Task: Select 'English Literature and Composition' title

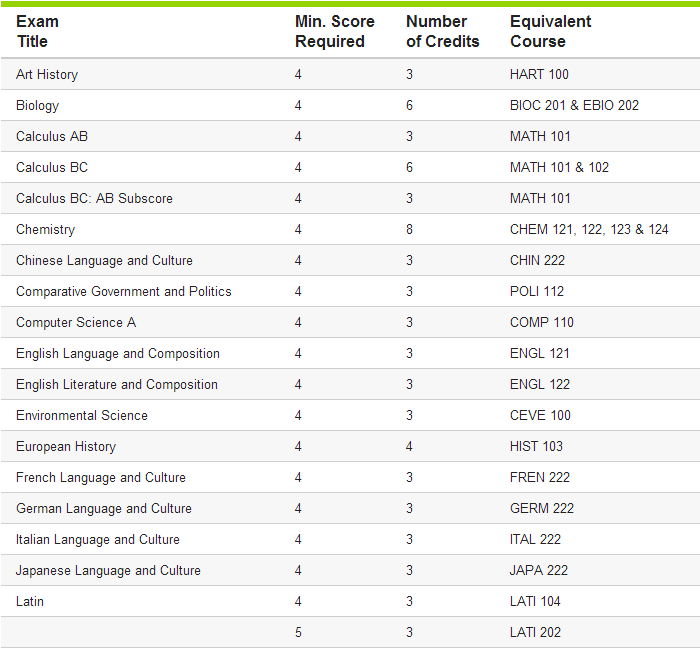Action: click(x=117, y=385)
